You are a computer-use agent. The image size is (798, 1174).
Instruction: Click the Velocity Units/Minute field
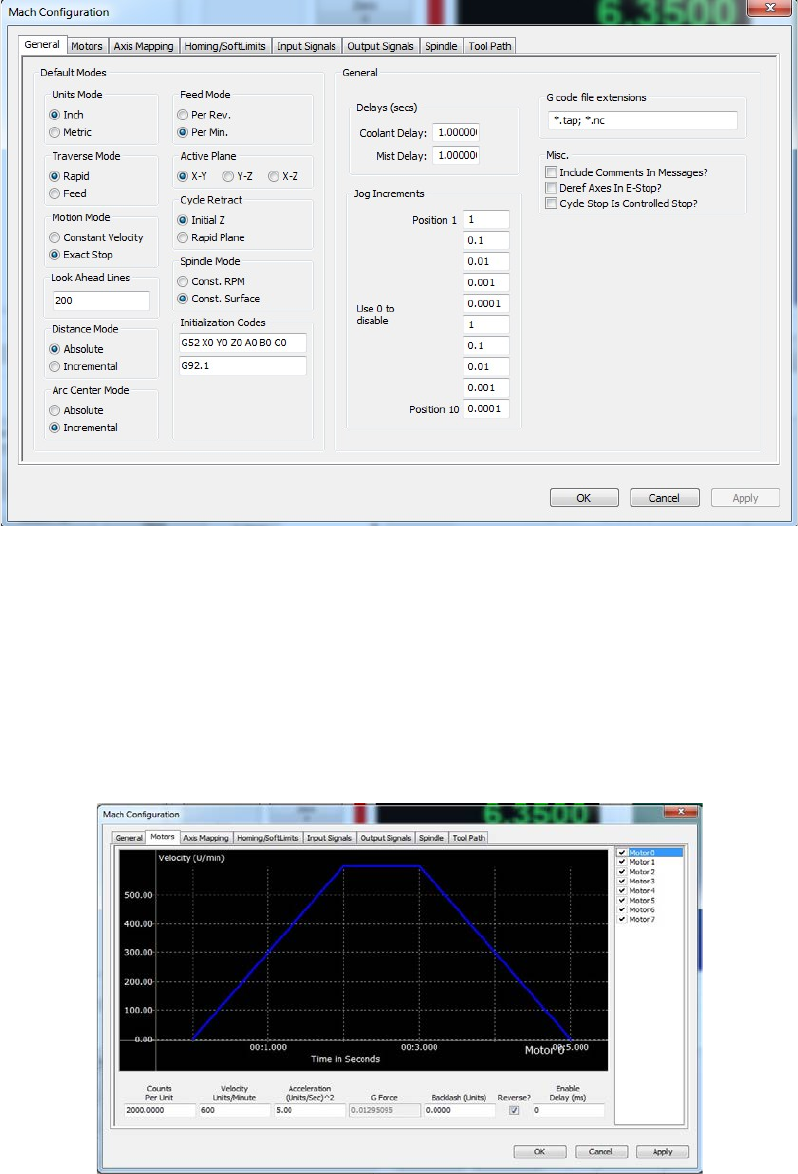pyautogui.click(x=234, y=1110)
